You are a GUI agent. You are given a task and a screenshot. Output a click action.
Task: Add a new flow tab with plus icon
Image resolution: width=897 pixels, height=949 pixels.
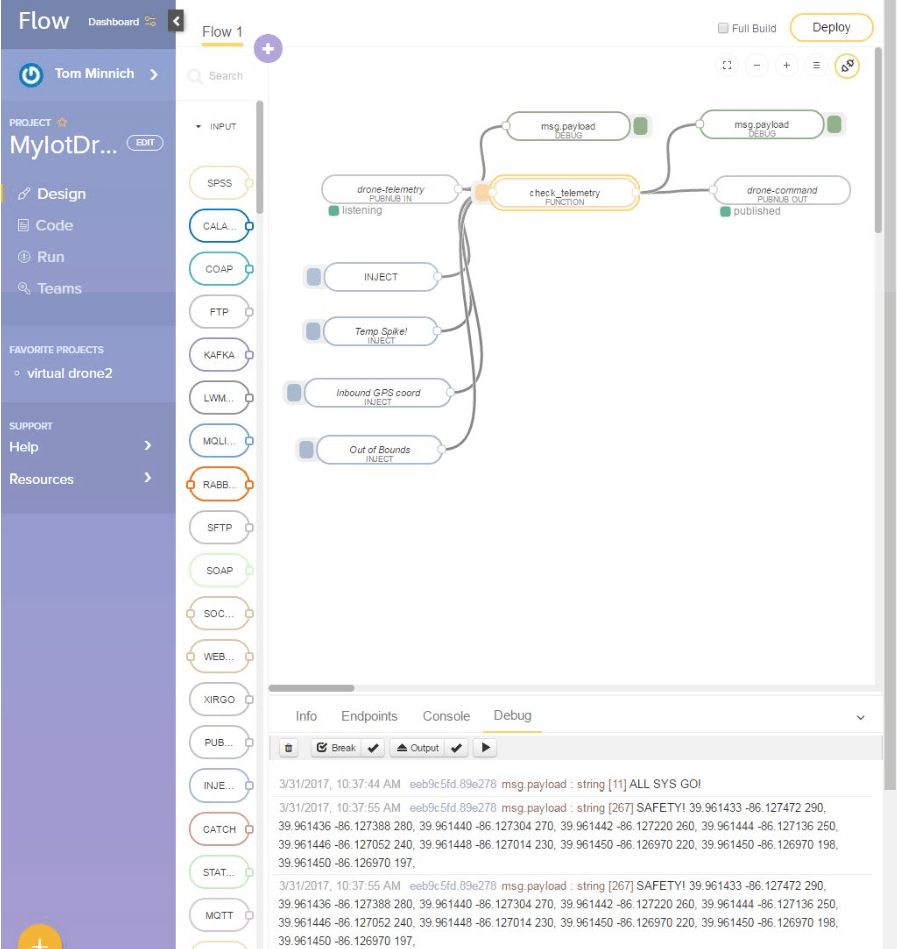coord(268,48)
